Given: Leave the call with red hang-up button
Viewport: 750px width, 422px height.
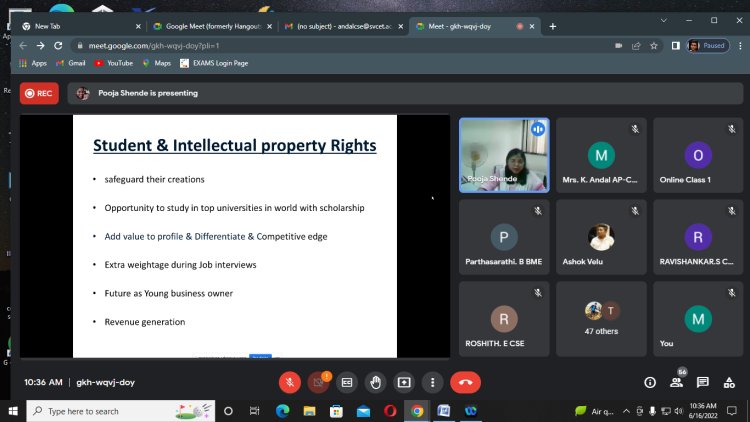Looking at the screenshot, I should pos(465,382).
